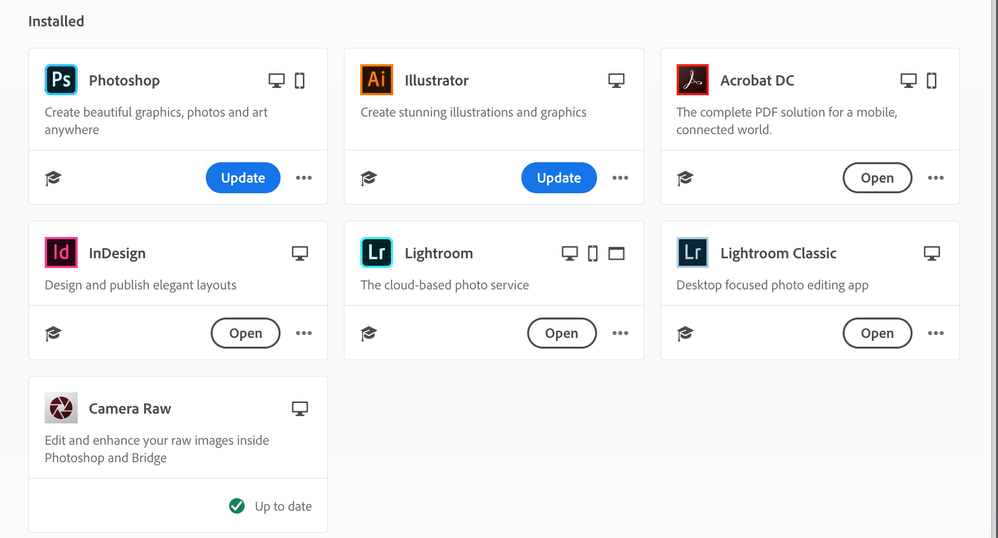
Task: Click the Lightroom web platform icon
Action: (617, 254)
